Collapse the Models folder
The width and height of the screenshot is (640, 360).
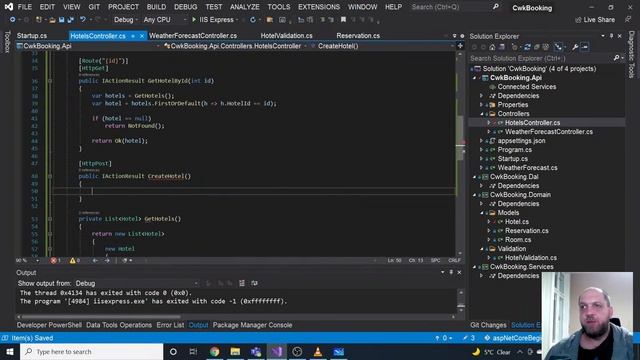pyautogui.click(x=481, y=213)
